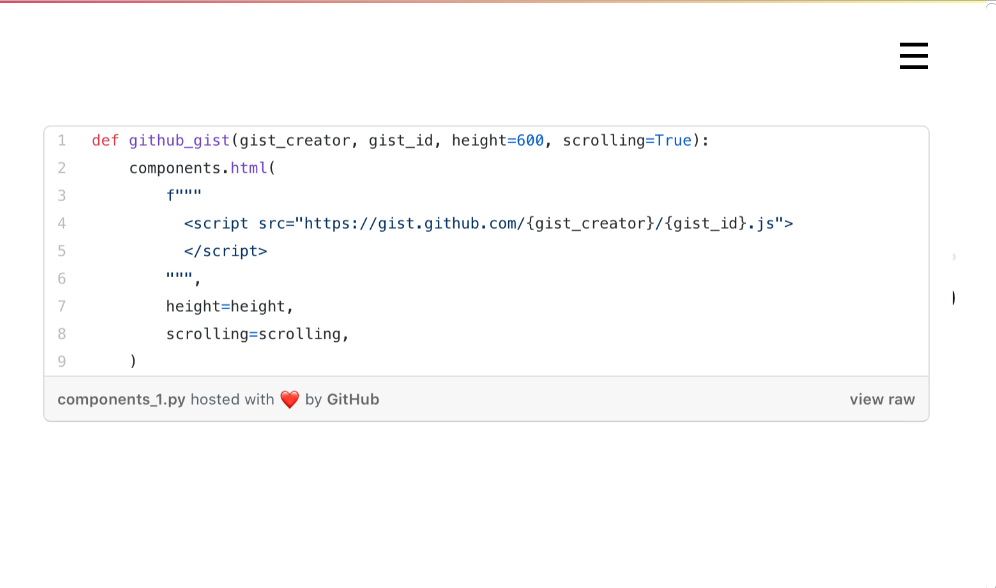Screen dimensions: 996x588
Task: Select line number 9 in the gist
Action: coord(62,361)
